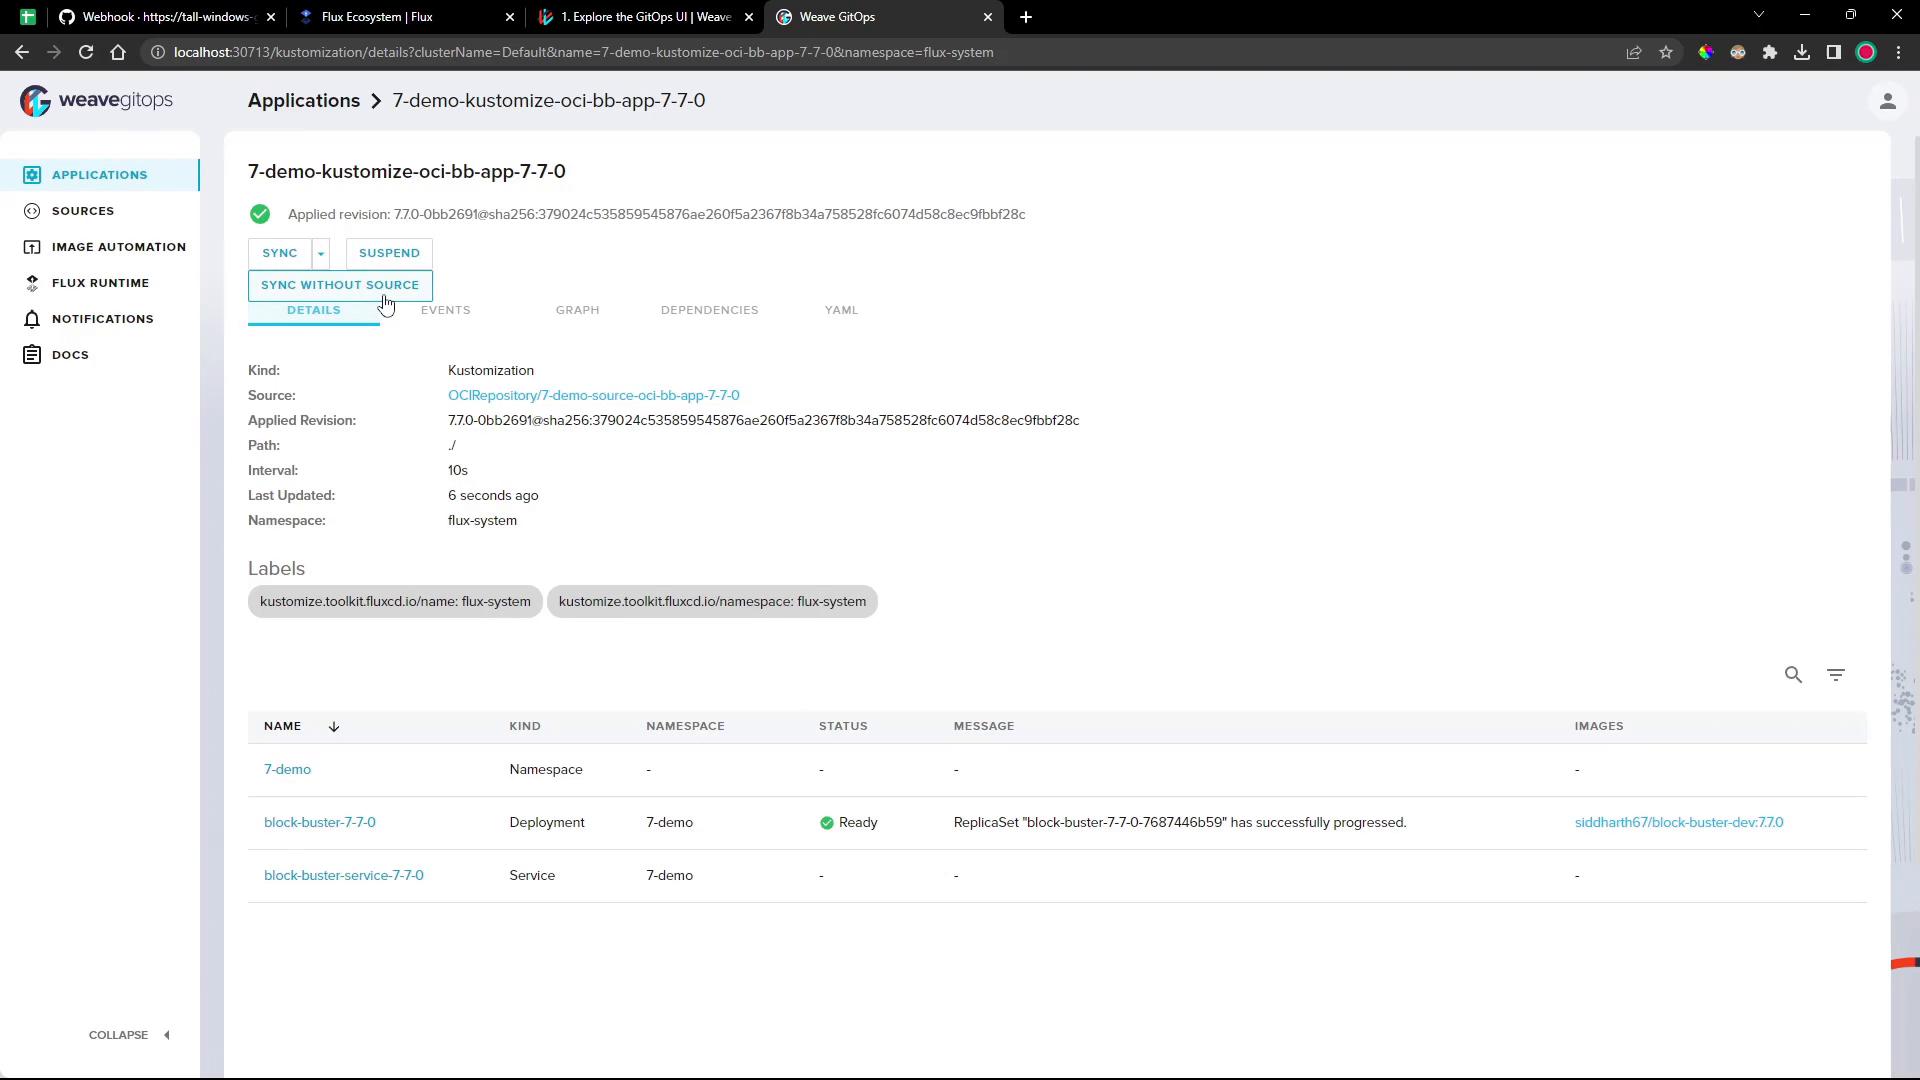Expand the Sync dropdown arrow
The width and height of the screenshot is (1920, 1080).
click(321, 254)
